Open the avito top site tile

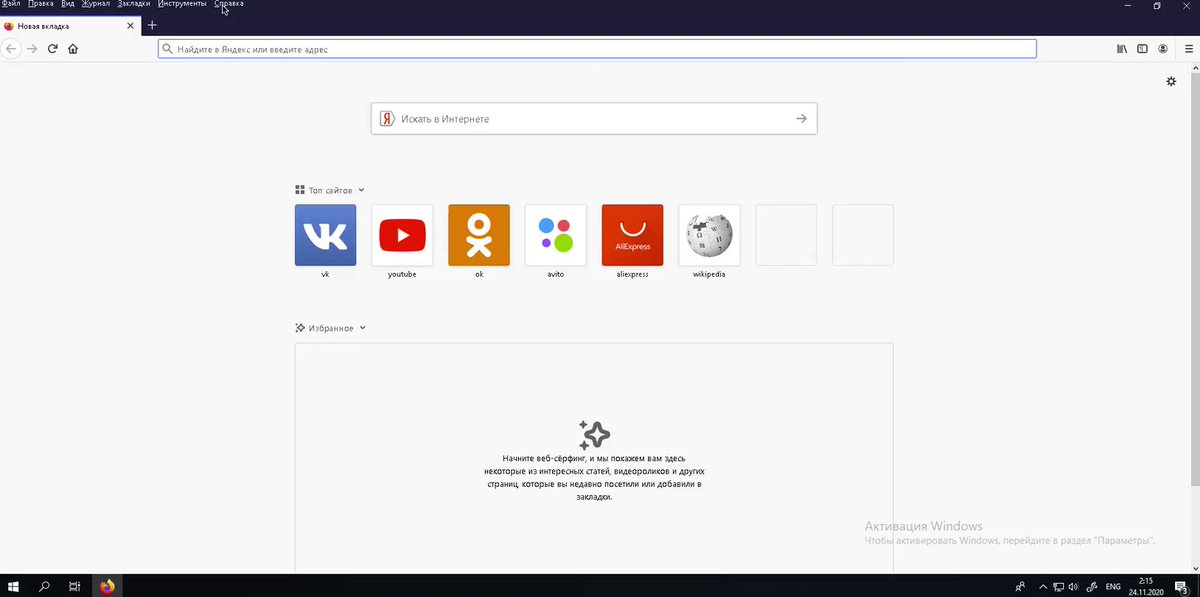coord(556,235)
